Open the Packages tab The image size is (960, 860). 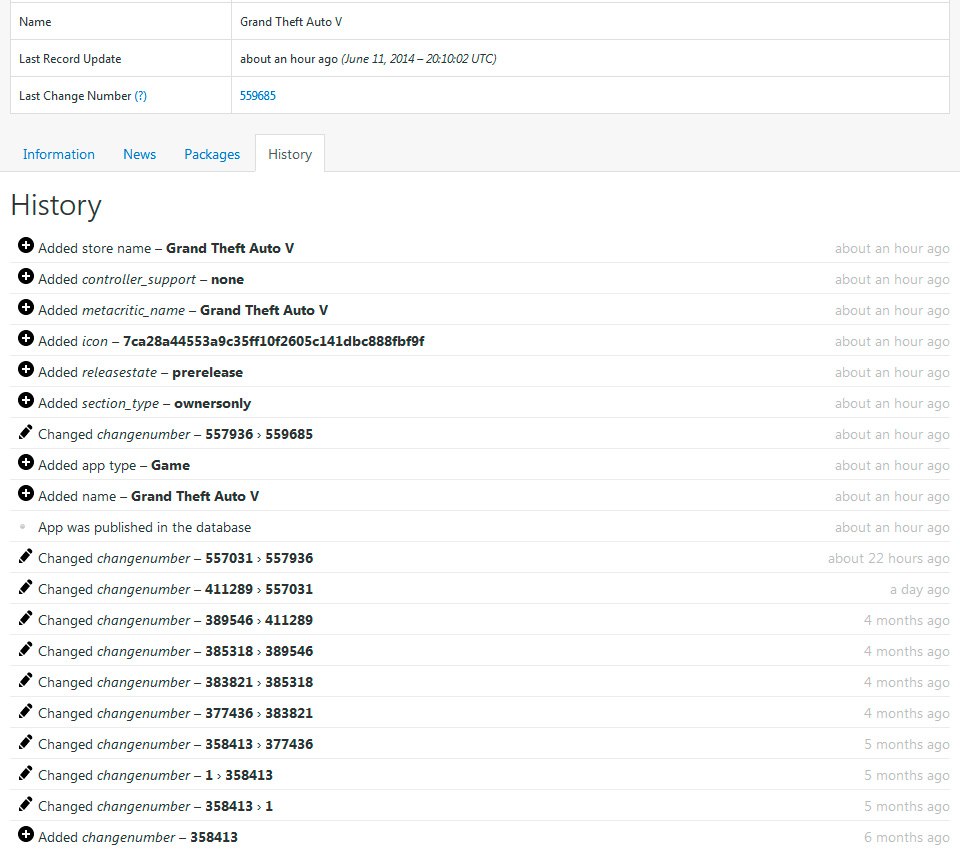point(212,154)
